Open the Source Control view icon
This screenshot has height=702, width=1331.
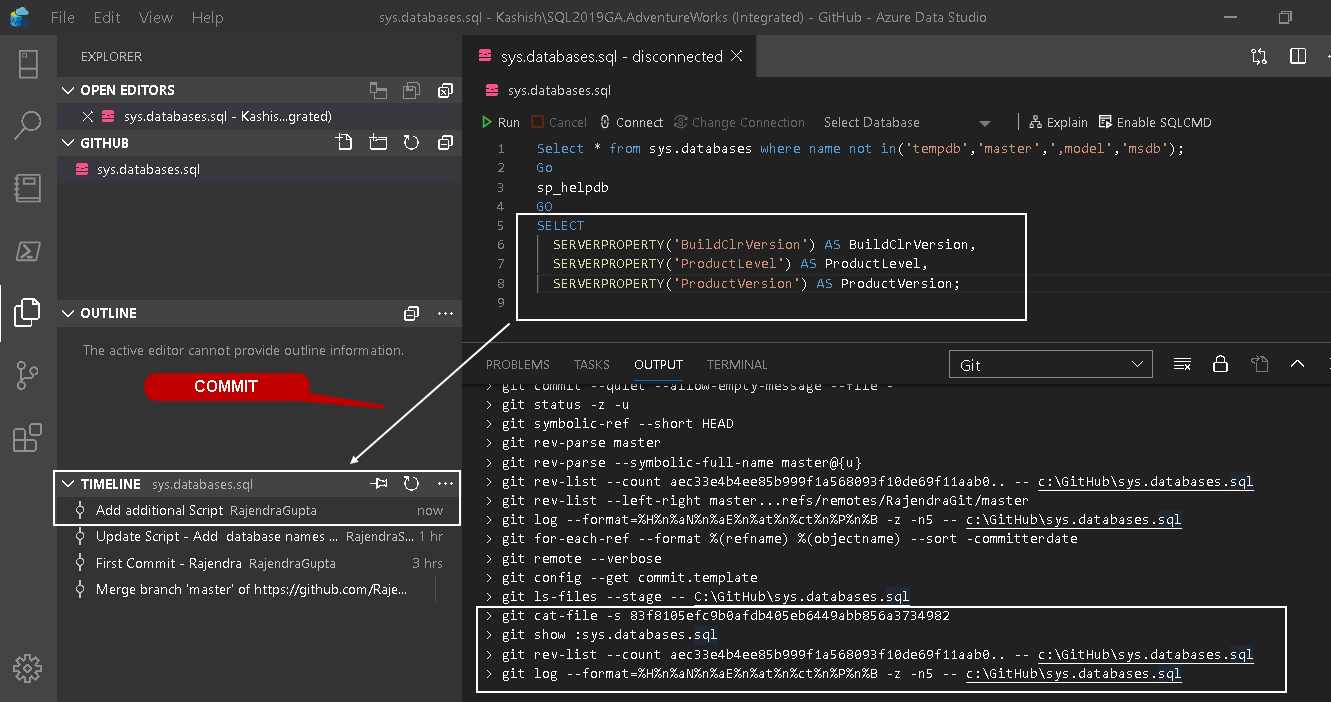click(x=28, y=375)
